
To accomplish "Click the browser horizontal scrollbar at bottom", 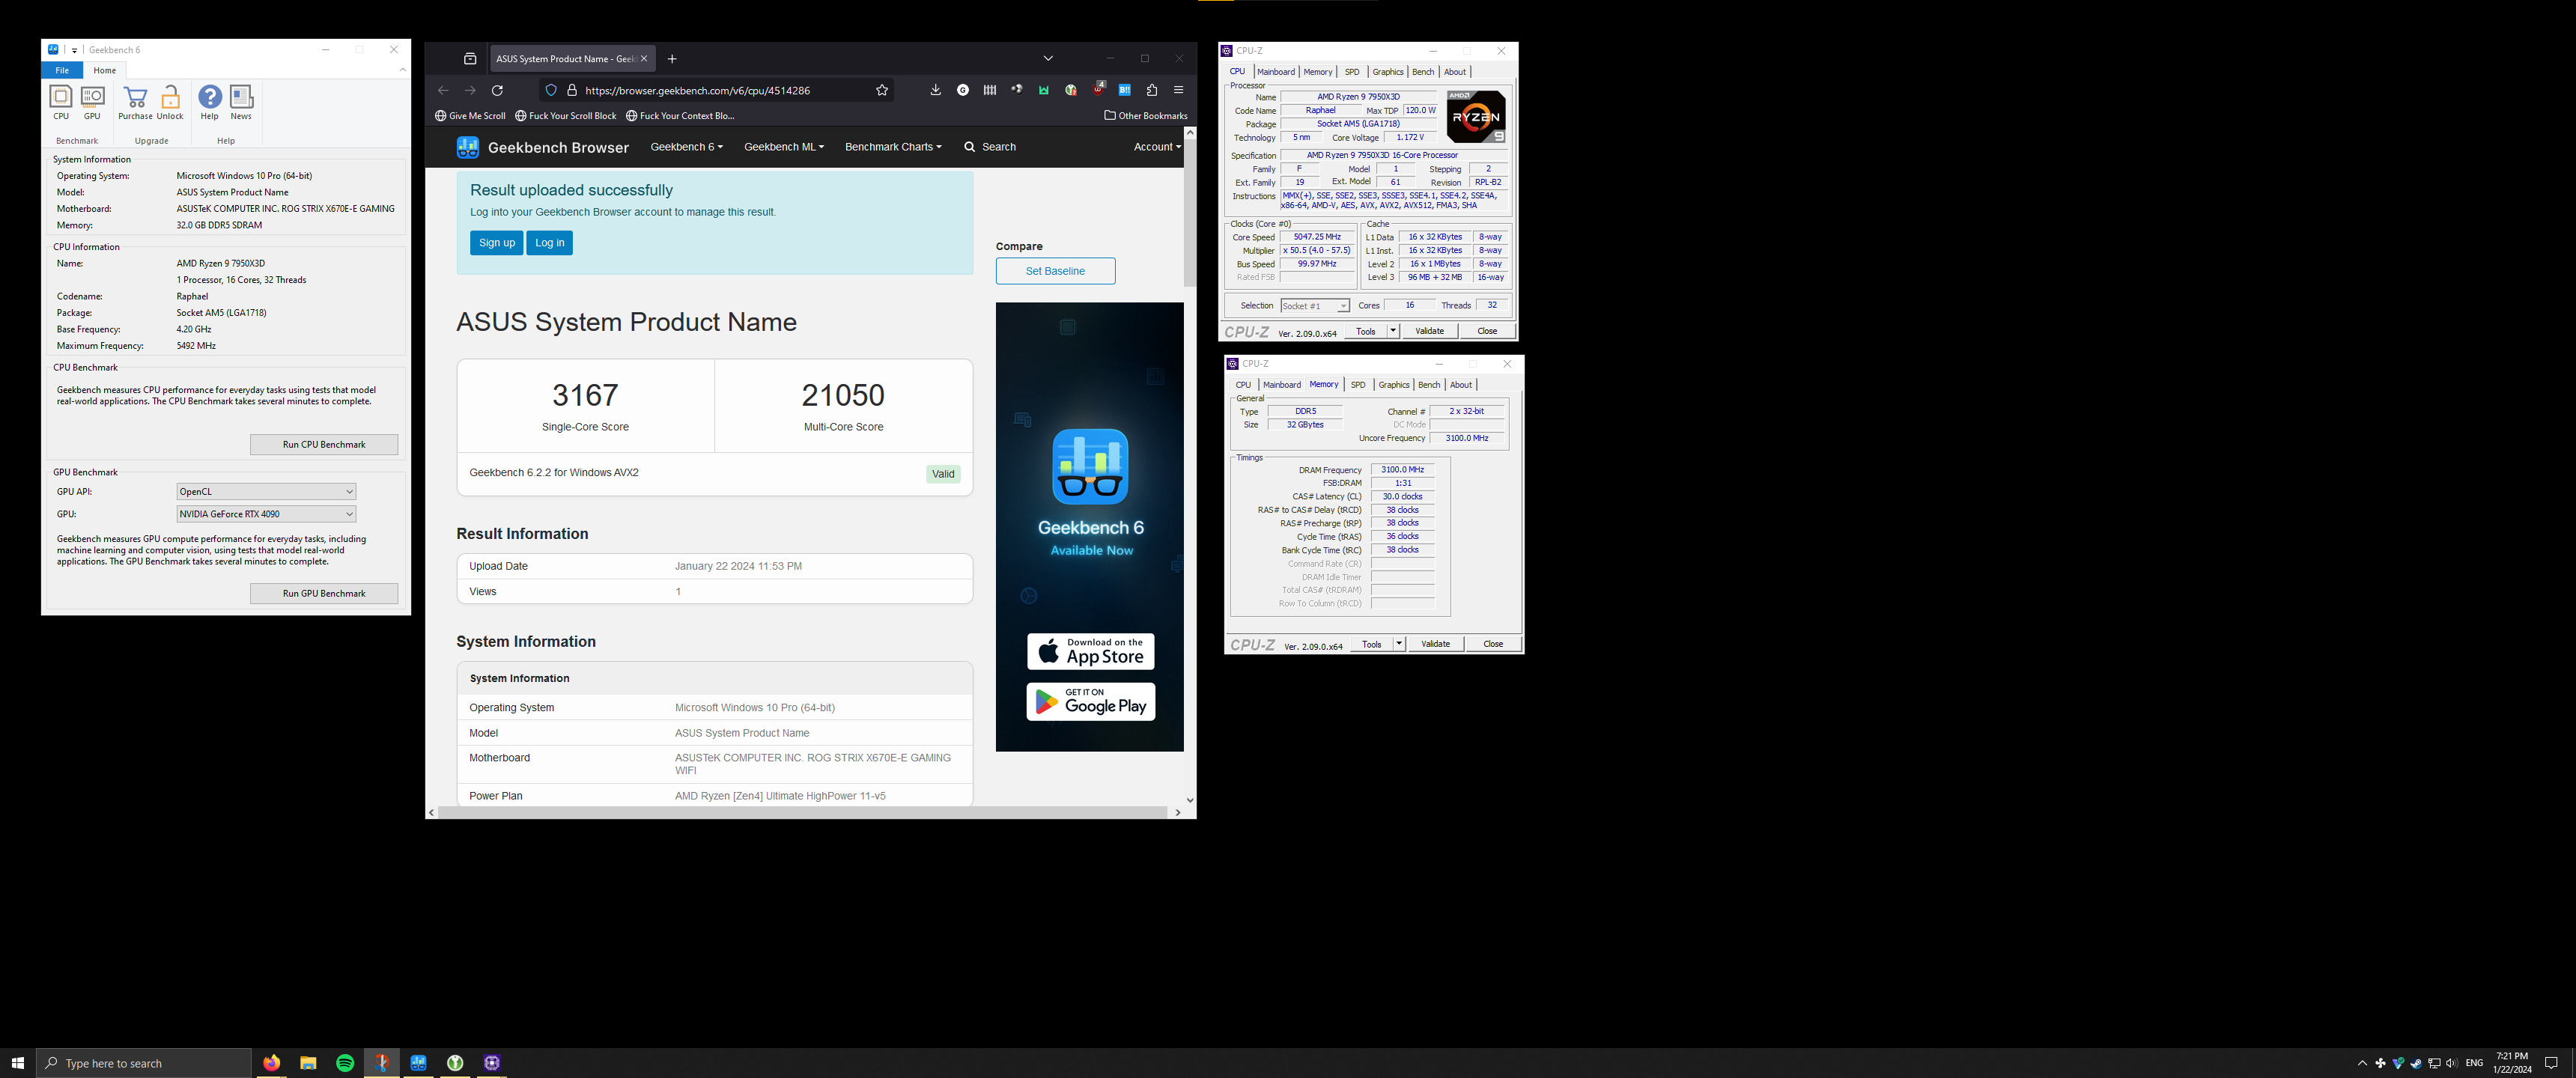I will pos(803,813).
